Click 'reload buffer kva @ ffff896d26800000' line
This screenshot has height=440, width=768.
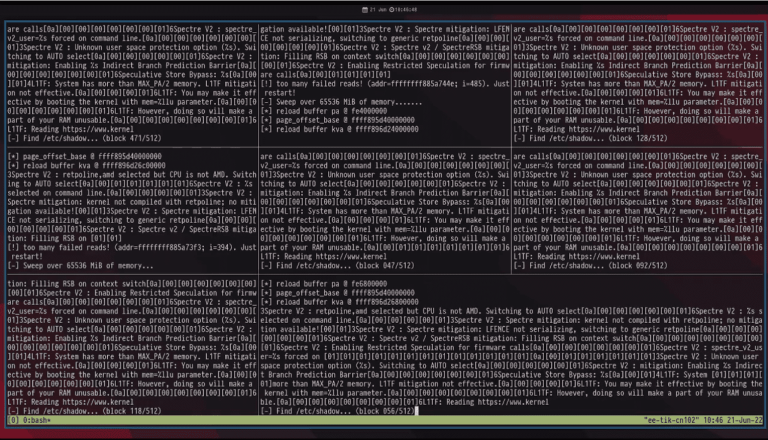[339, 302]
